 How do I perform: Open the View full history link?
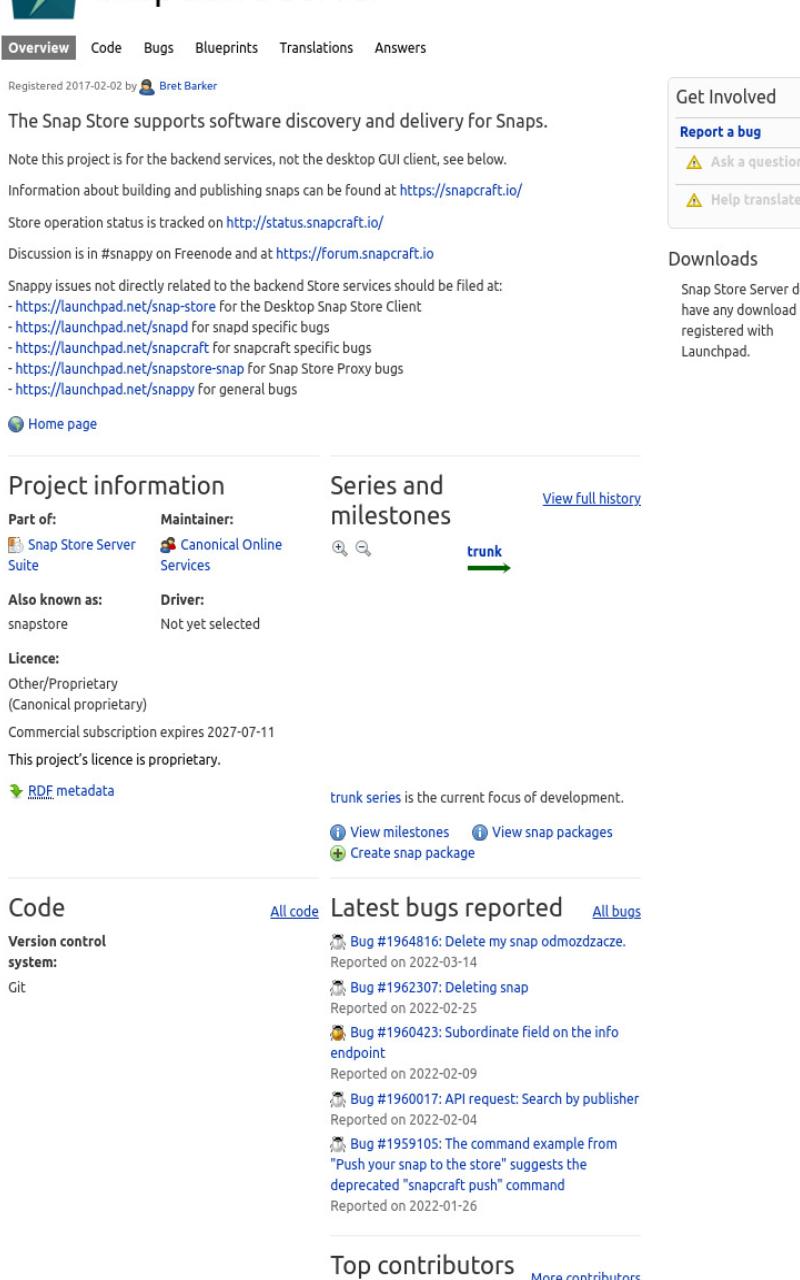coord(591,498)
